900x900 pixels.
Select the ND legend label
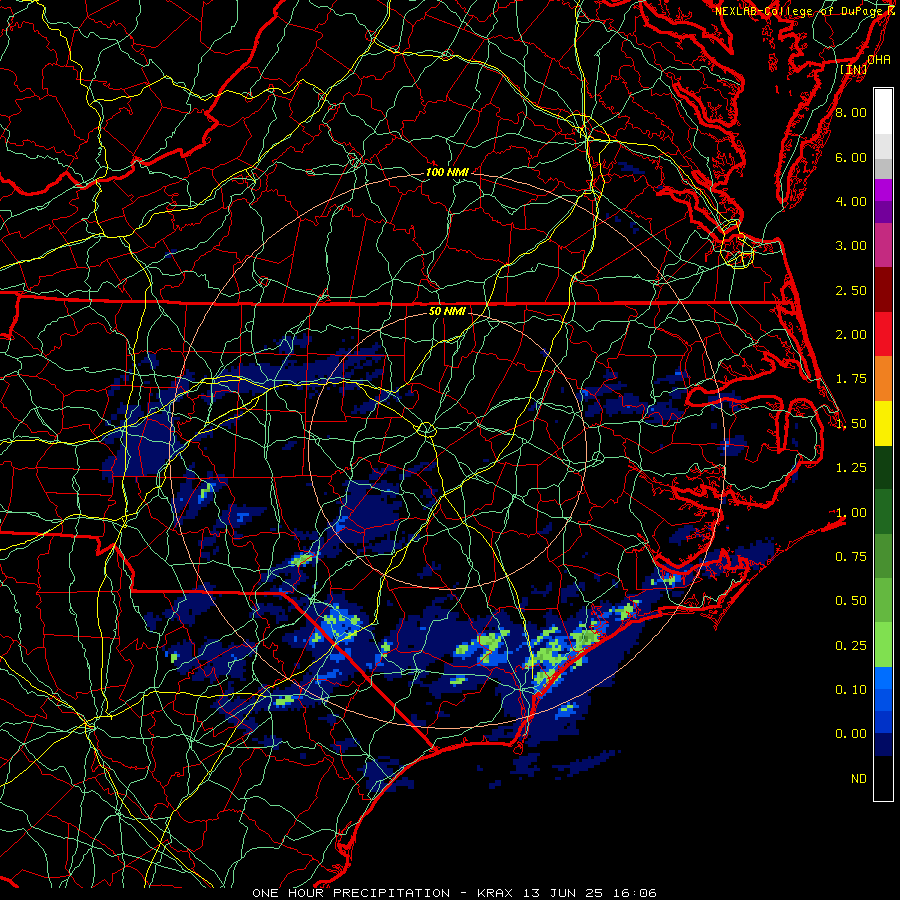[859, 779]
